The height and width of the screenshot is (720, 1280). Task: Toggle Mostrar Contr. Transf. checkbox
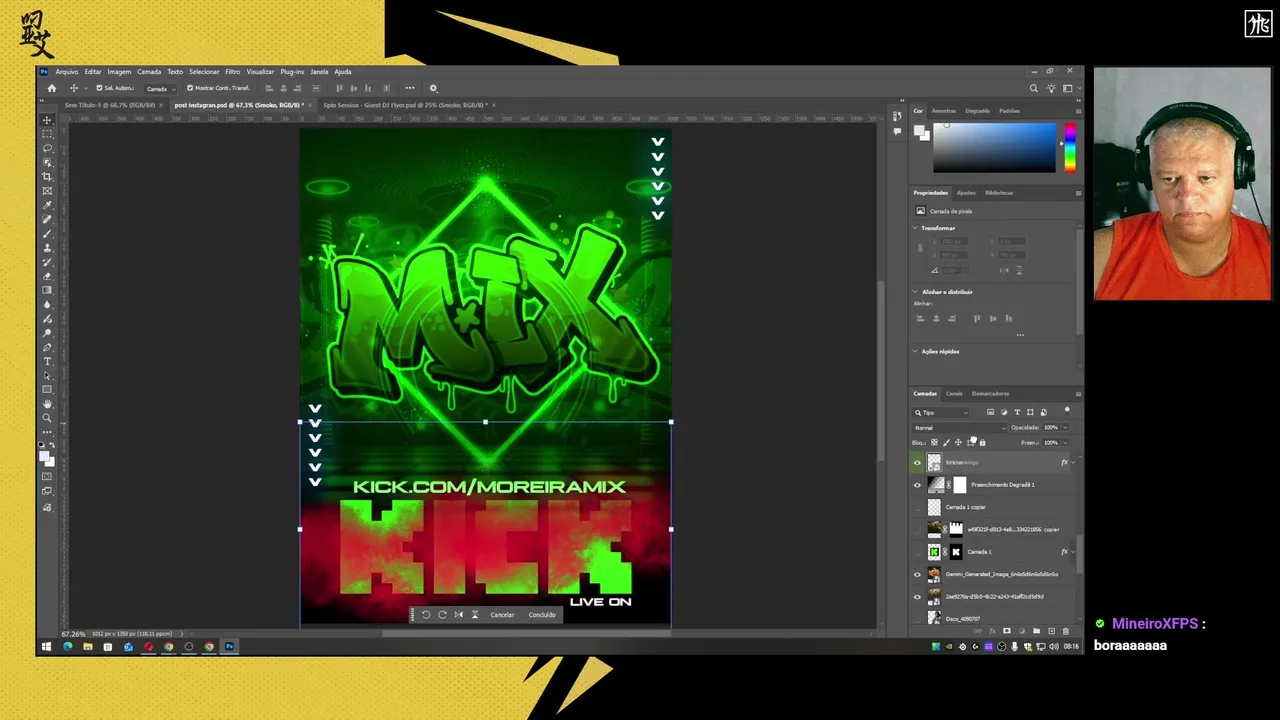click(x=190, y=88)
